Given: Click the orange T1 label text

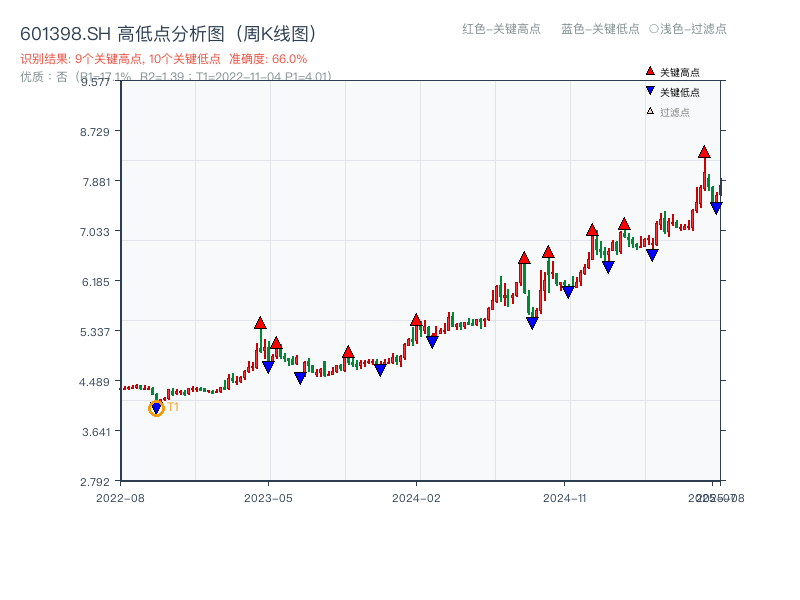Looking at the screenshot, I should click(x=173, y=407).
